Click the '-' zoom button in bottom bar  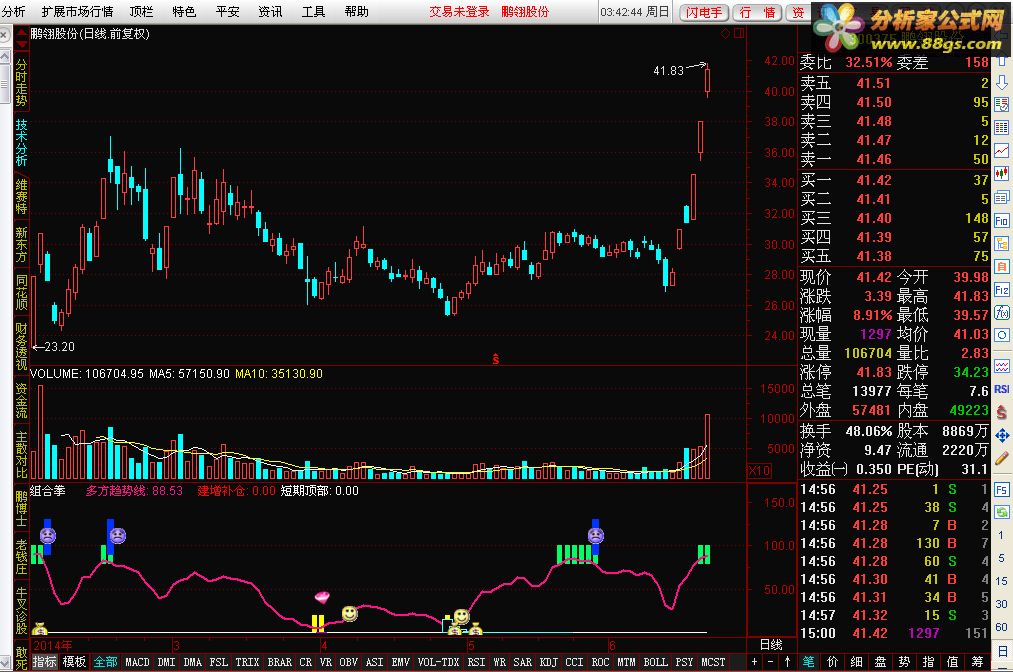[x=770, y=662]
